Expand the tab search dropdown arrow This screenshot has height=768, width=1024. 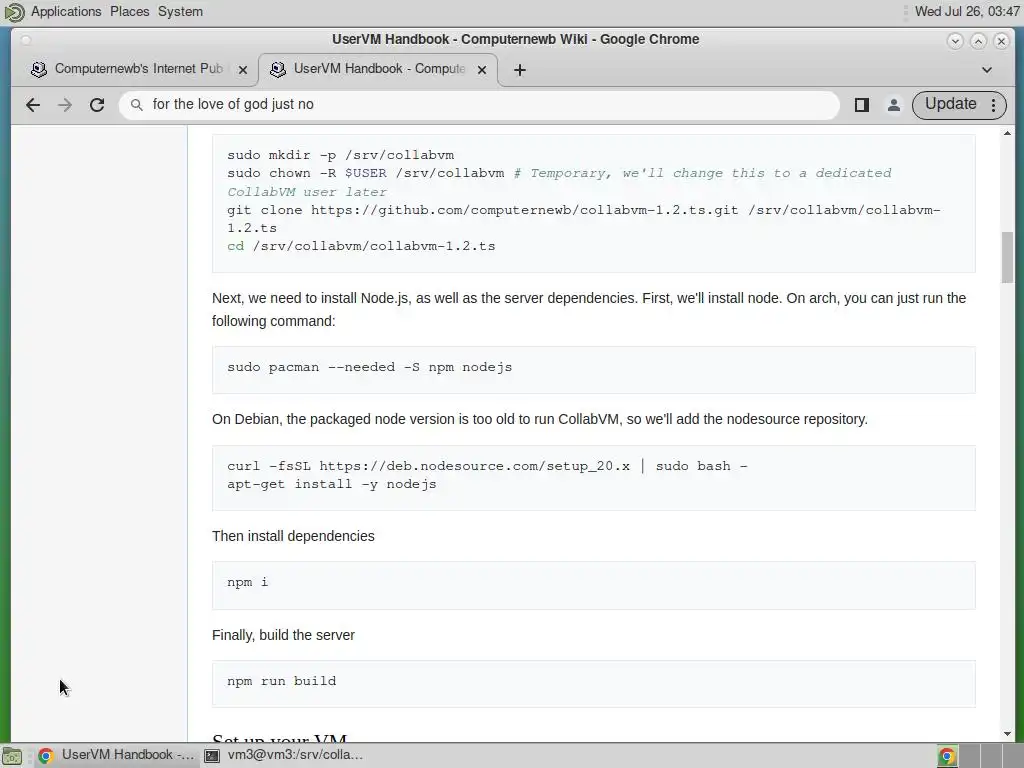point(987,70)
